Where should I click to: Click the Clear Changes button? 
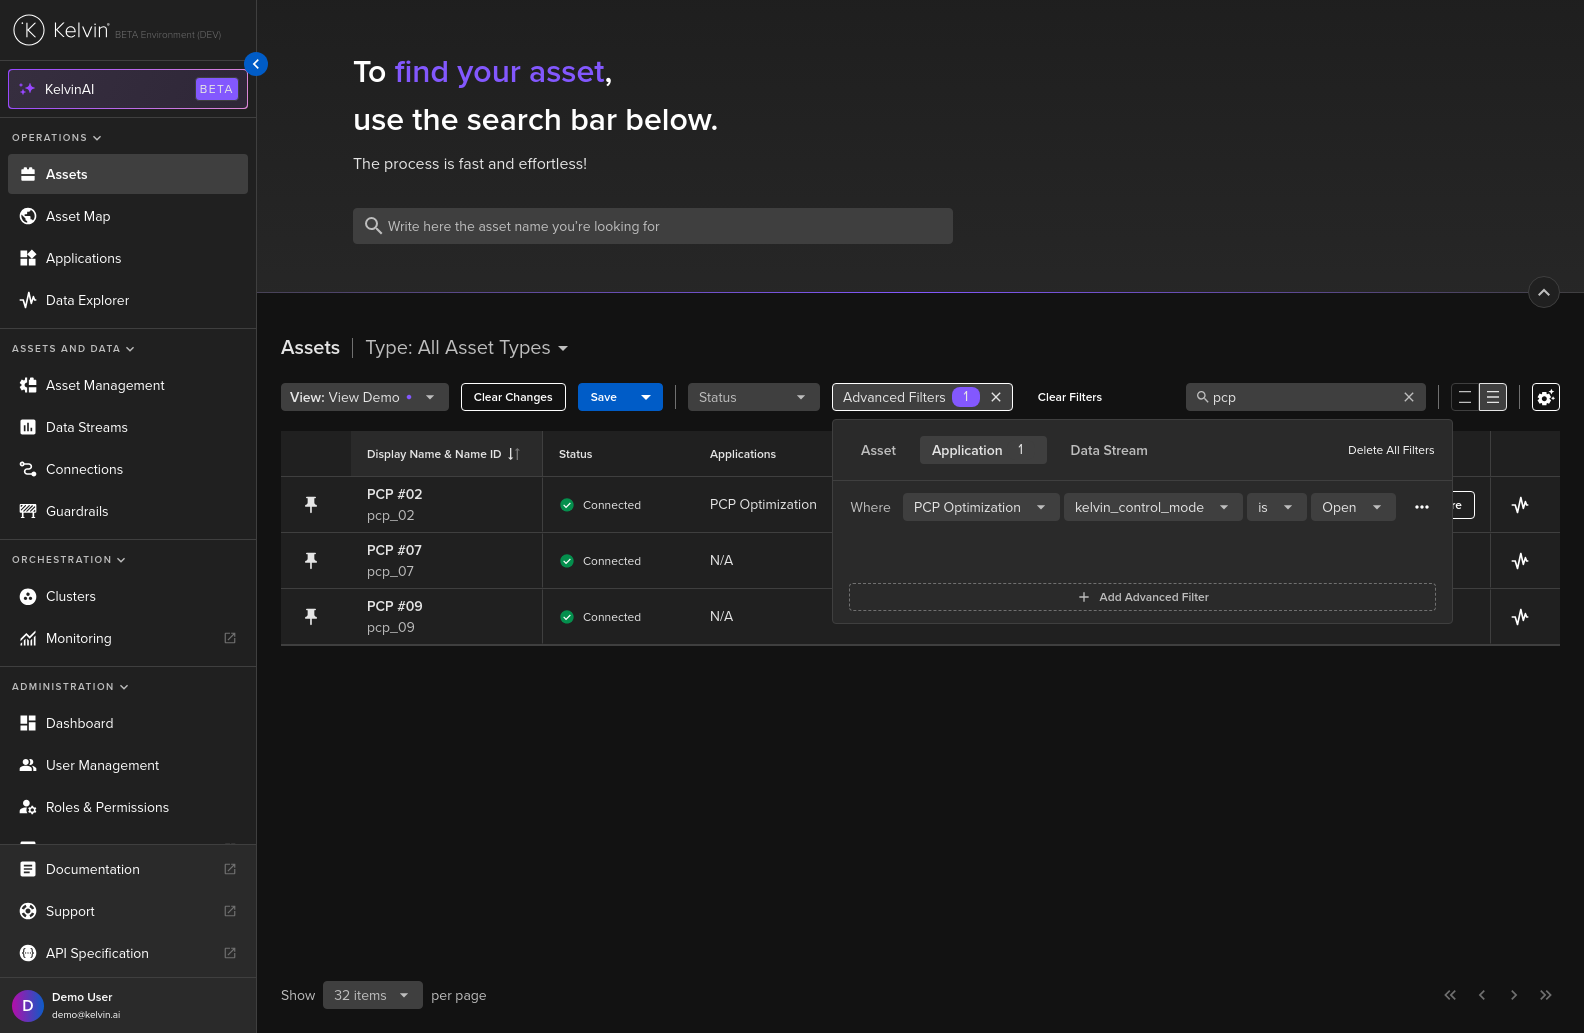513,397
